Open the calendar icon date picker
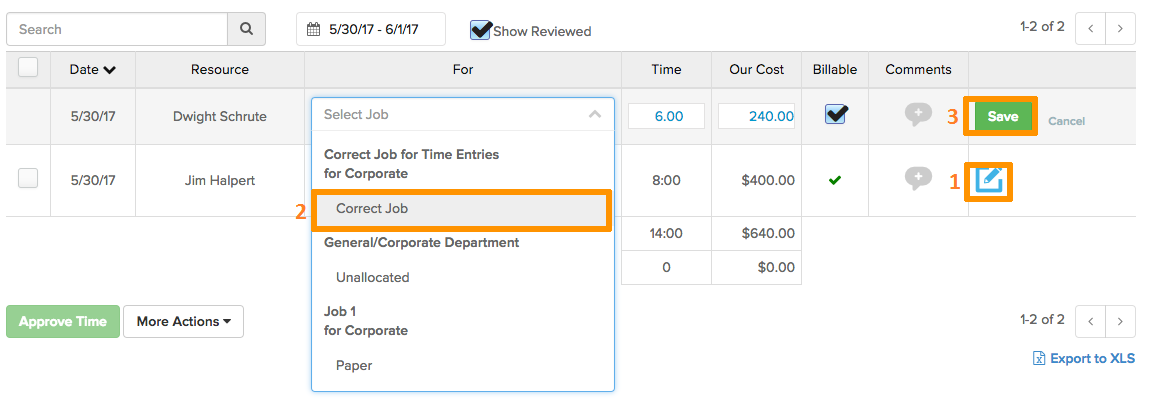 (314, 29)
